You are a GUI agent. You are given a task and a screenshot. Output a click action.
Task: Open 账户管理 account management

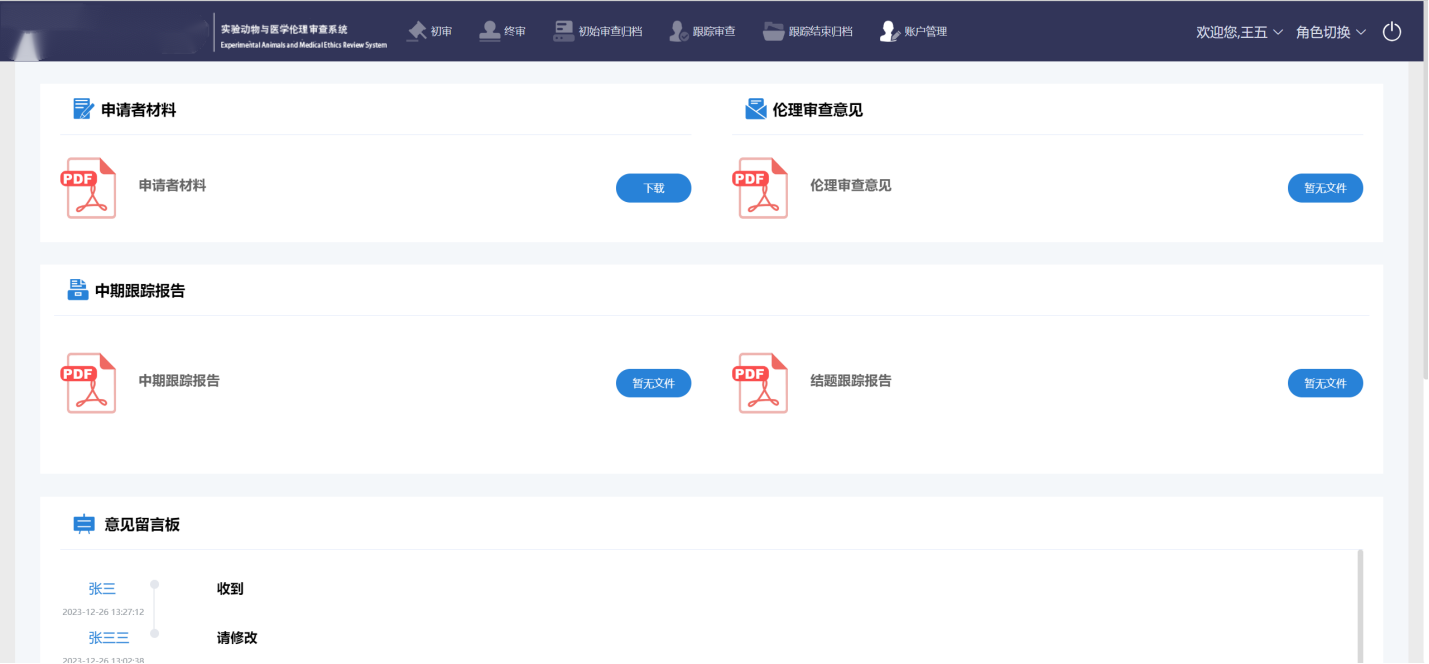click(x=913, y=32)
